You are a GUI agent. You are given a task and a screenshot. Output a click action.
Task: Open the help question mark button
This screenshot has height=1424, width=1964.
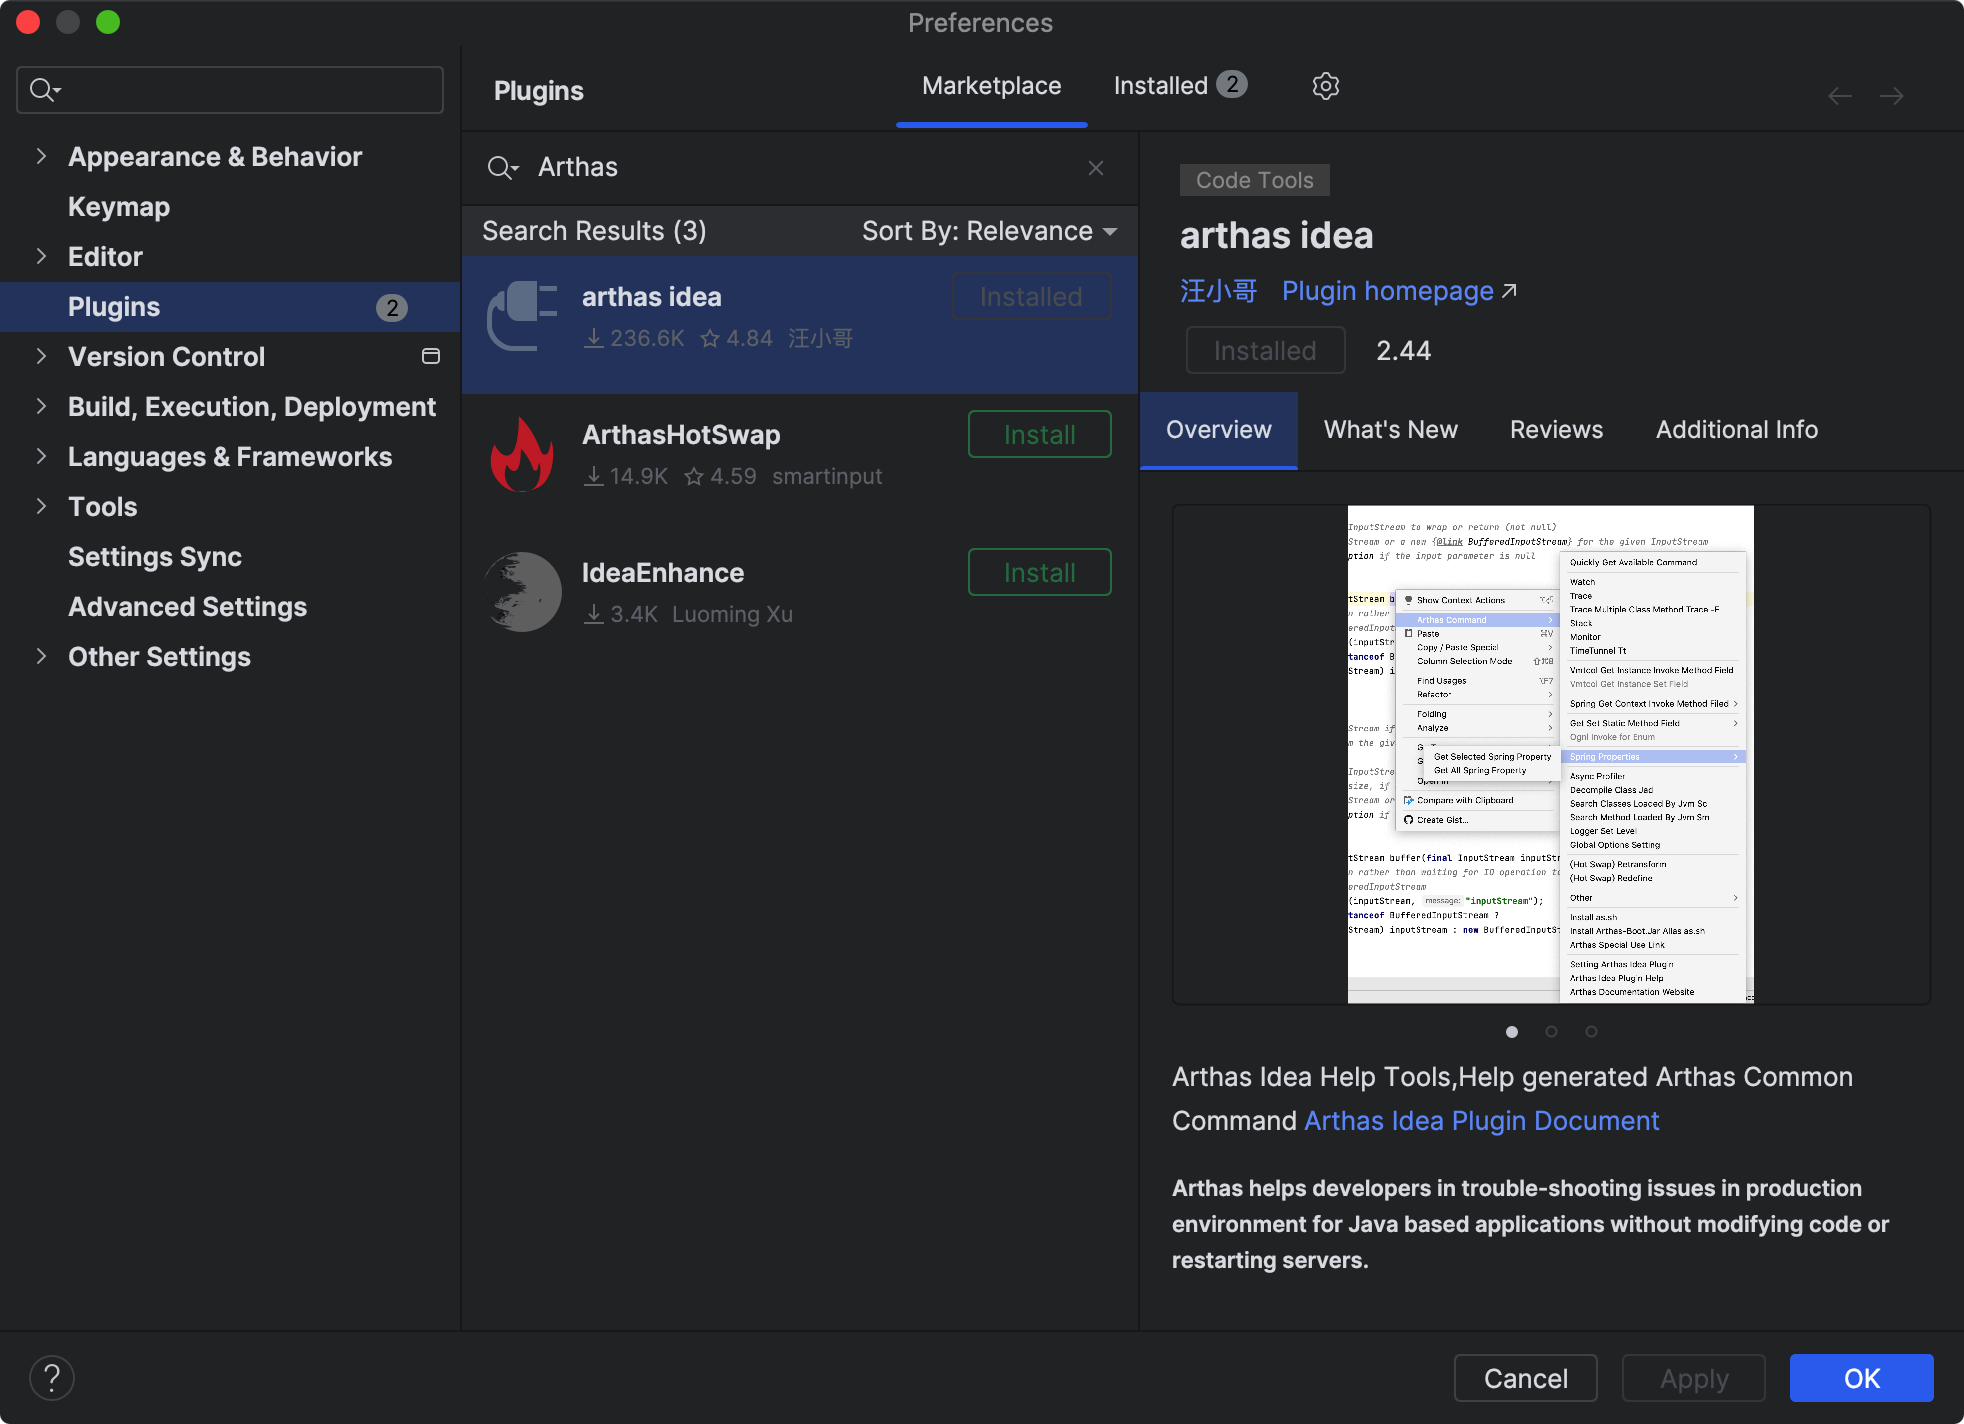pyautogui.click(x=52, y=1378)
